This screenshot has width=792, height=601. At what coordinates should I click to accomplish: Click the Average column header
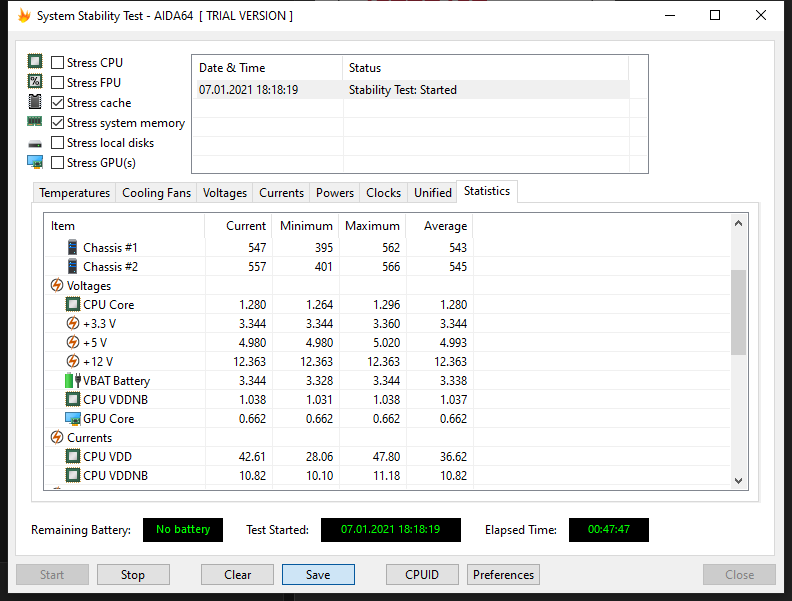439,226
